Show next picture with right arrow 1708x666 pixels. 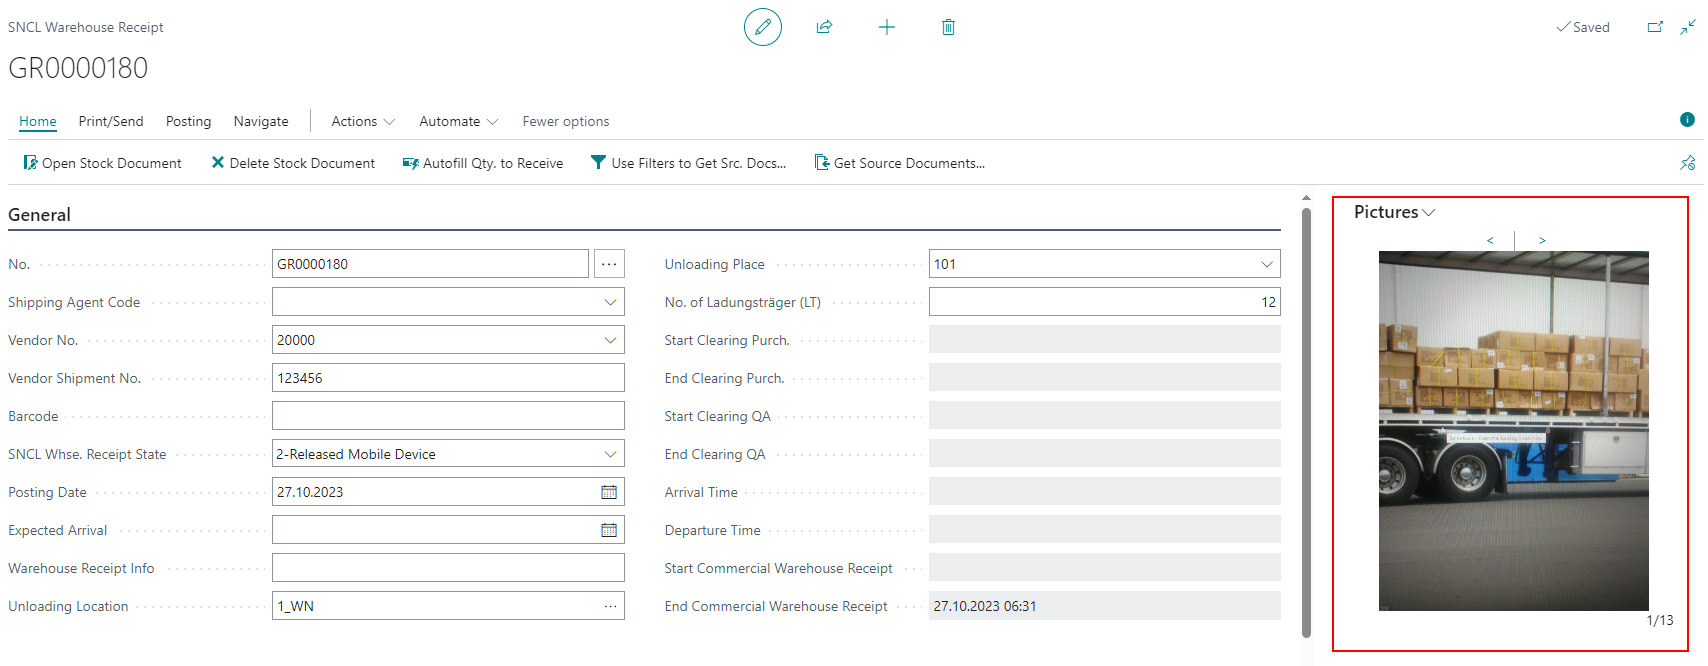pos(1542,240)
